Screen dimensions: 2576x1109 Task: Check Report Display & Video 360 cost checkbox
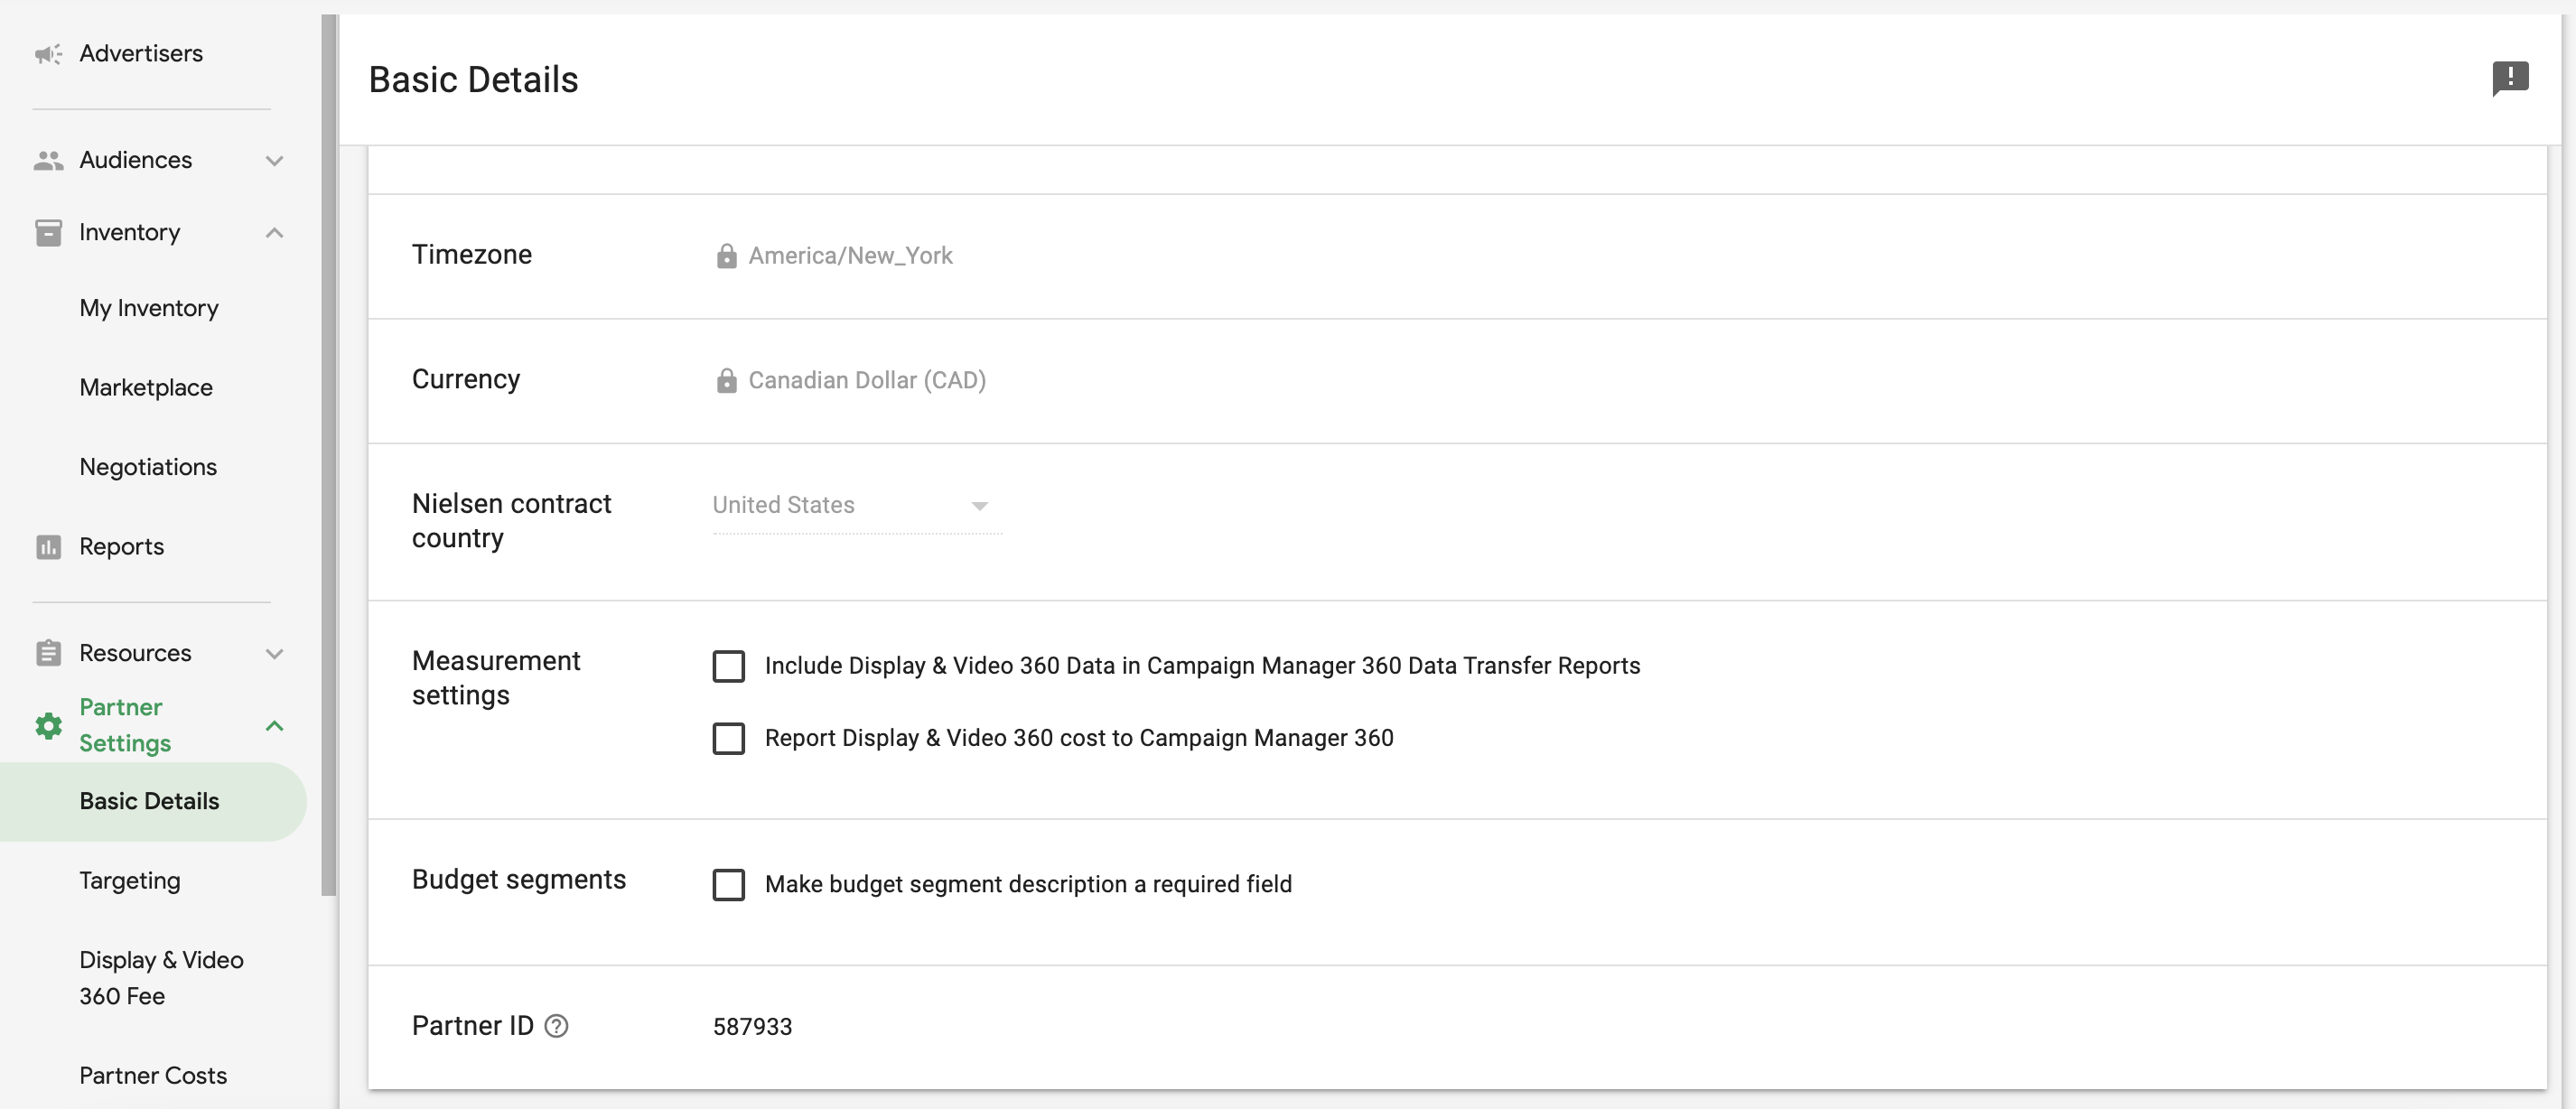728,738
